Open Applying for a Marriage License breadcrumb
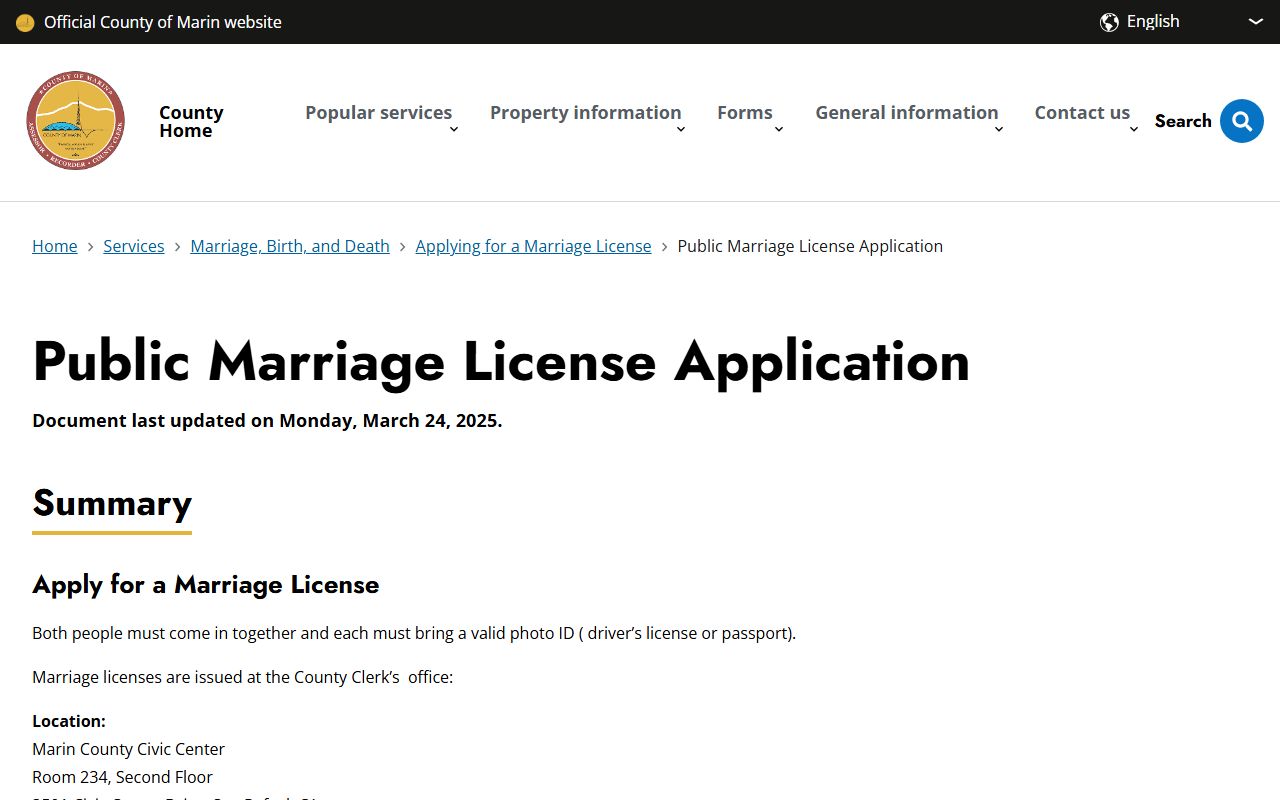 click(x=533, y=246)
